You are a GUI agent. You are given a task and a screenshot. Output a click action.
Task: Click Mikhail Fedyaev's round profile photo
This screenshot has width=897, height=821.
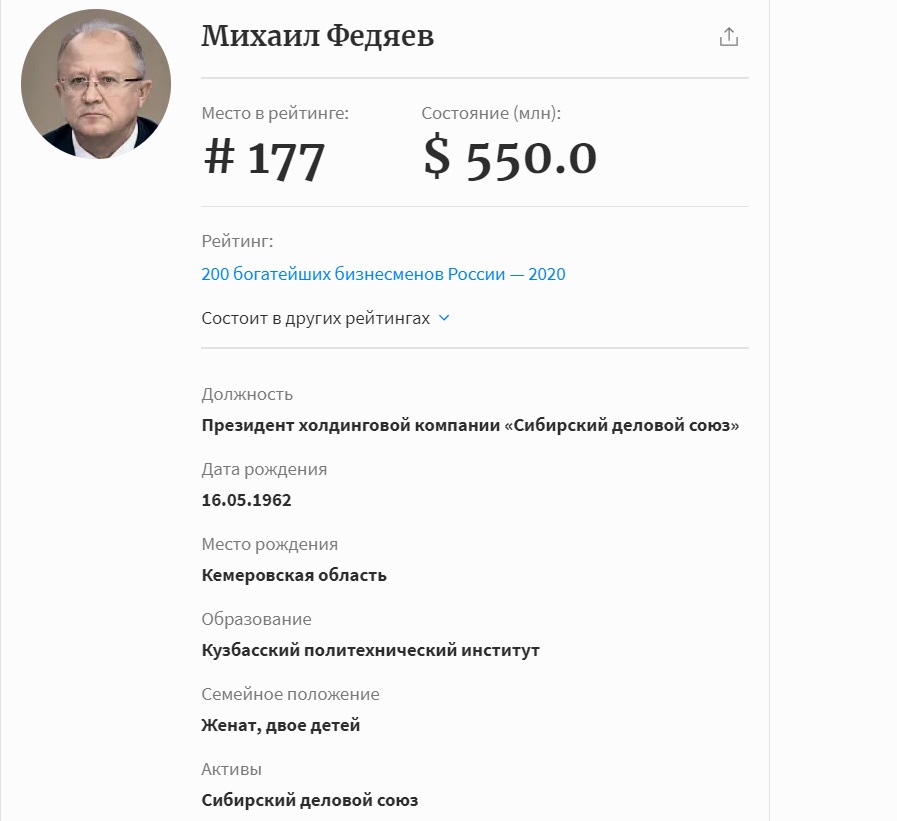pyautogui.click(x=96, y=84)
